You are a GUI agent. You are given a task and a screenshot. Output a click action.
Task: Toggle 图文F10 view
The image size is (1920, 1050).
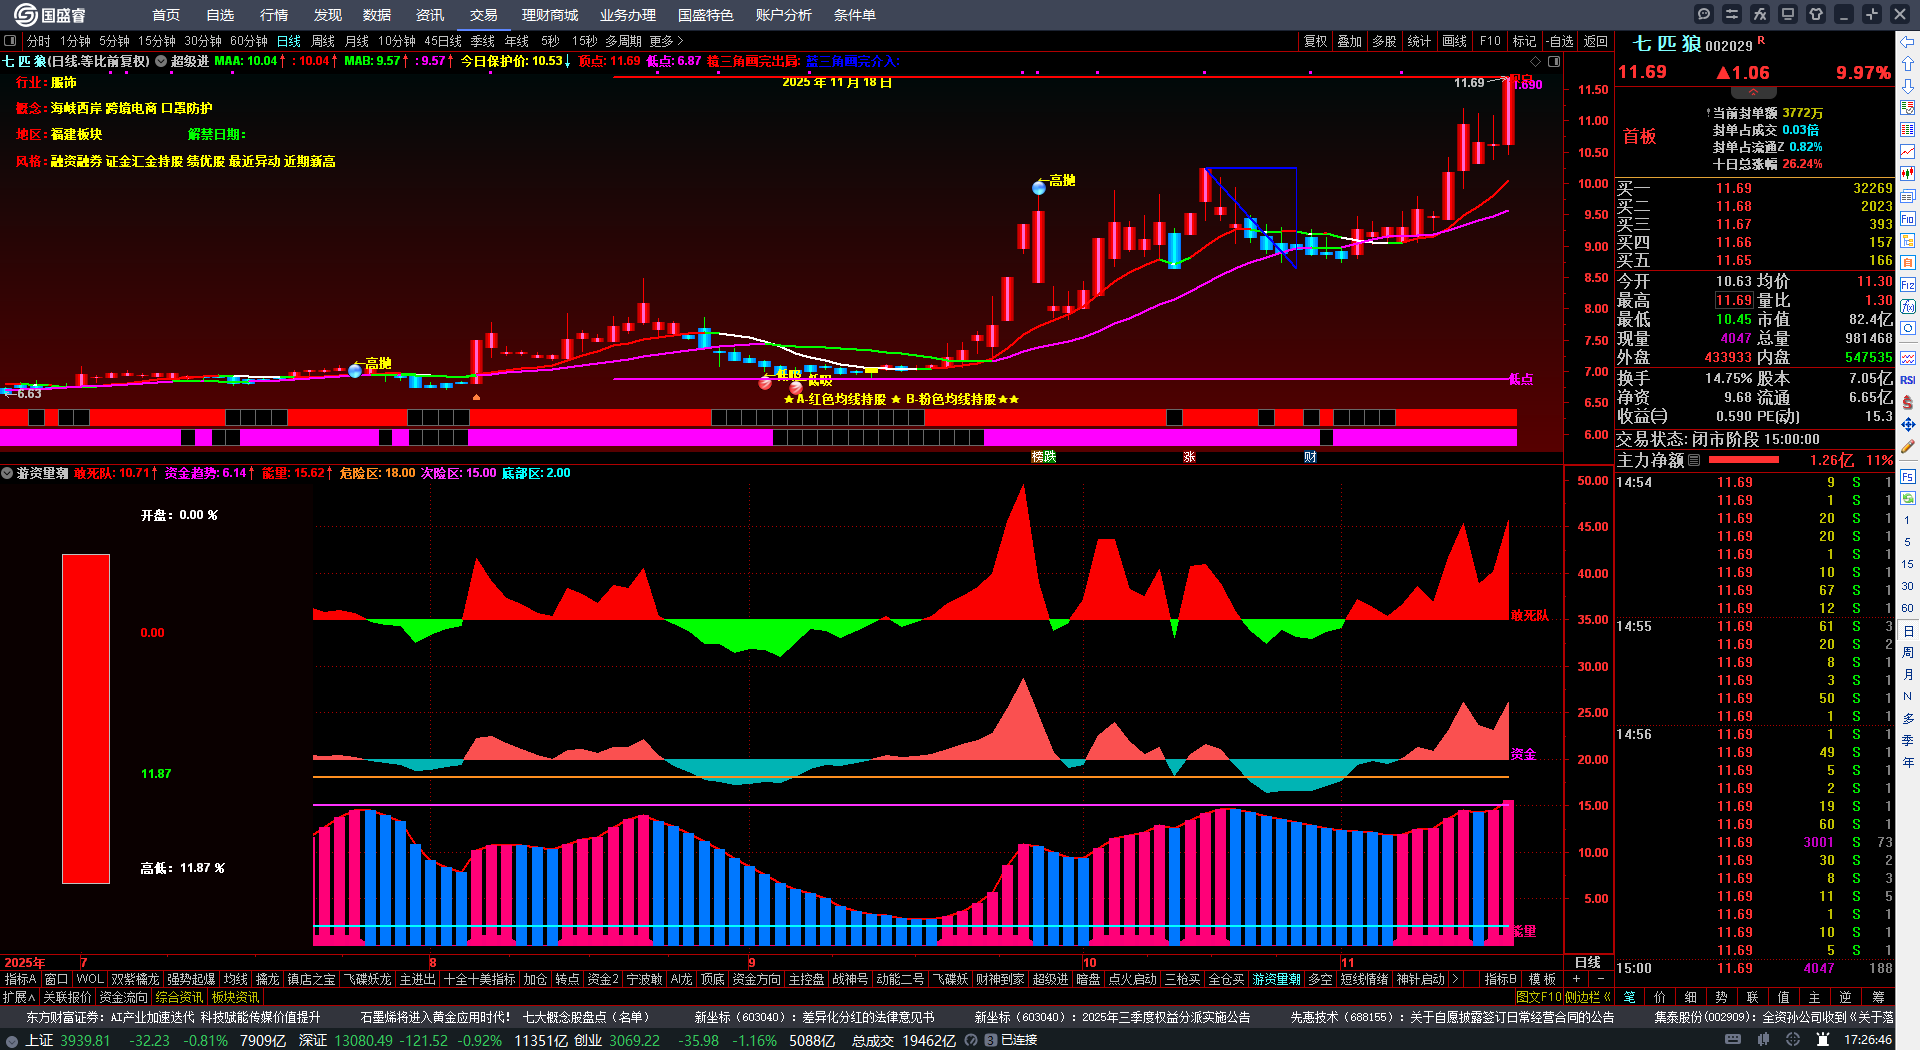point(1538,997)
